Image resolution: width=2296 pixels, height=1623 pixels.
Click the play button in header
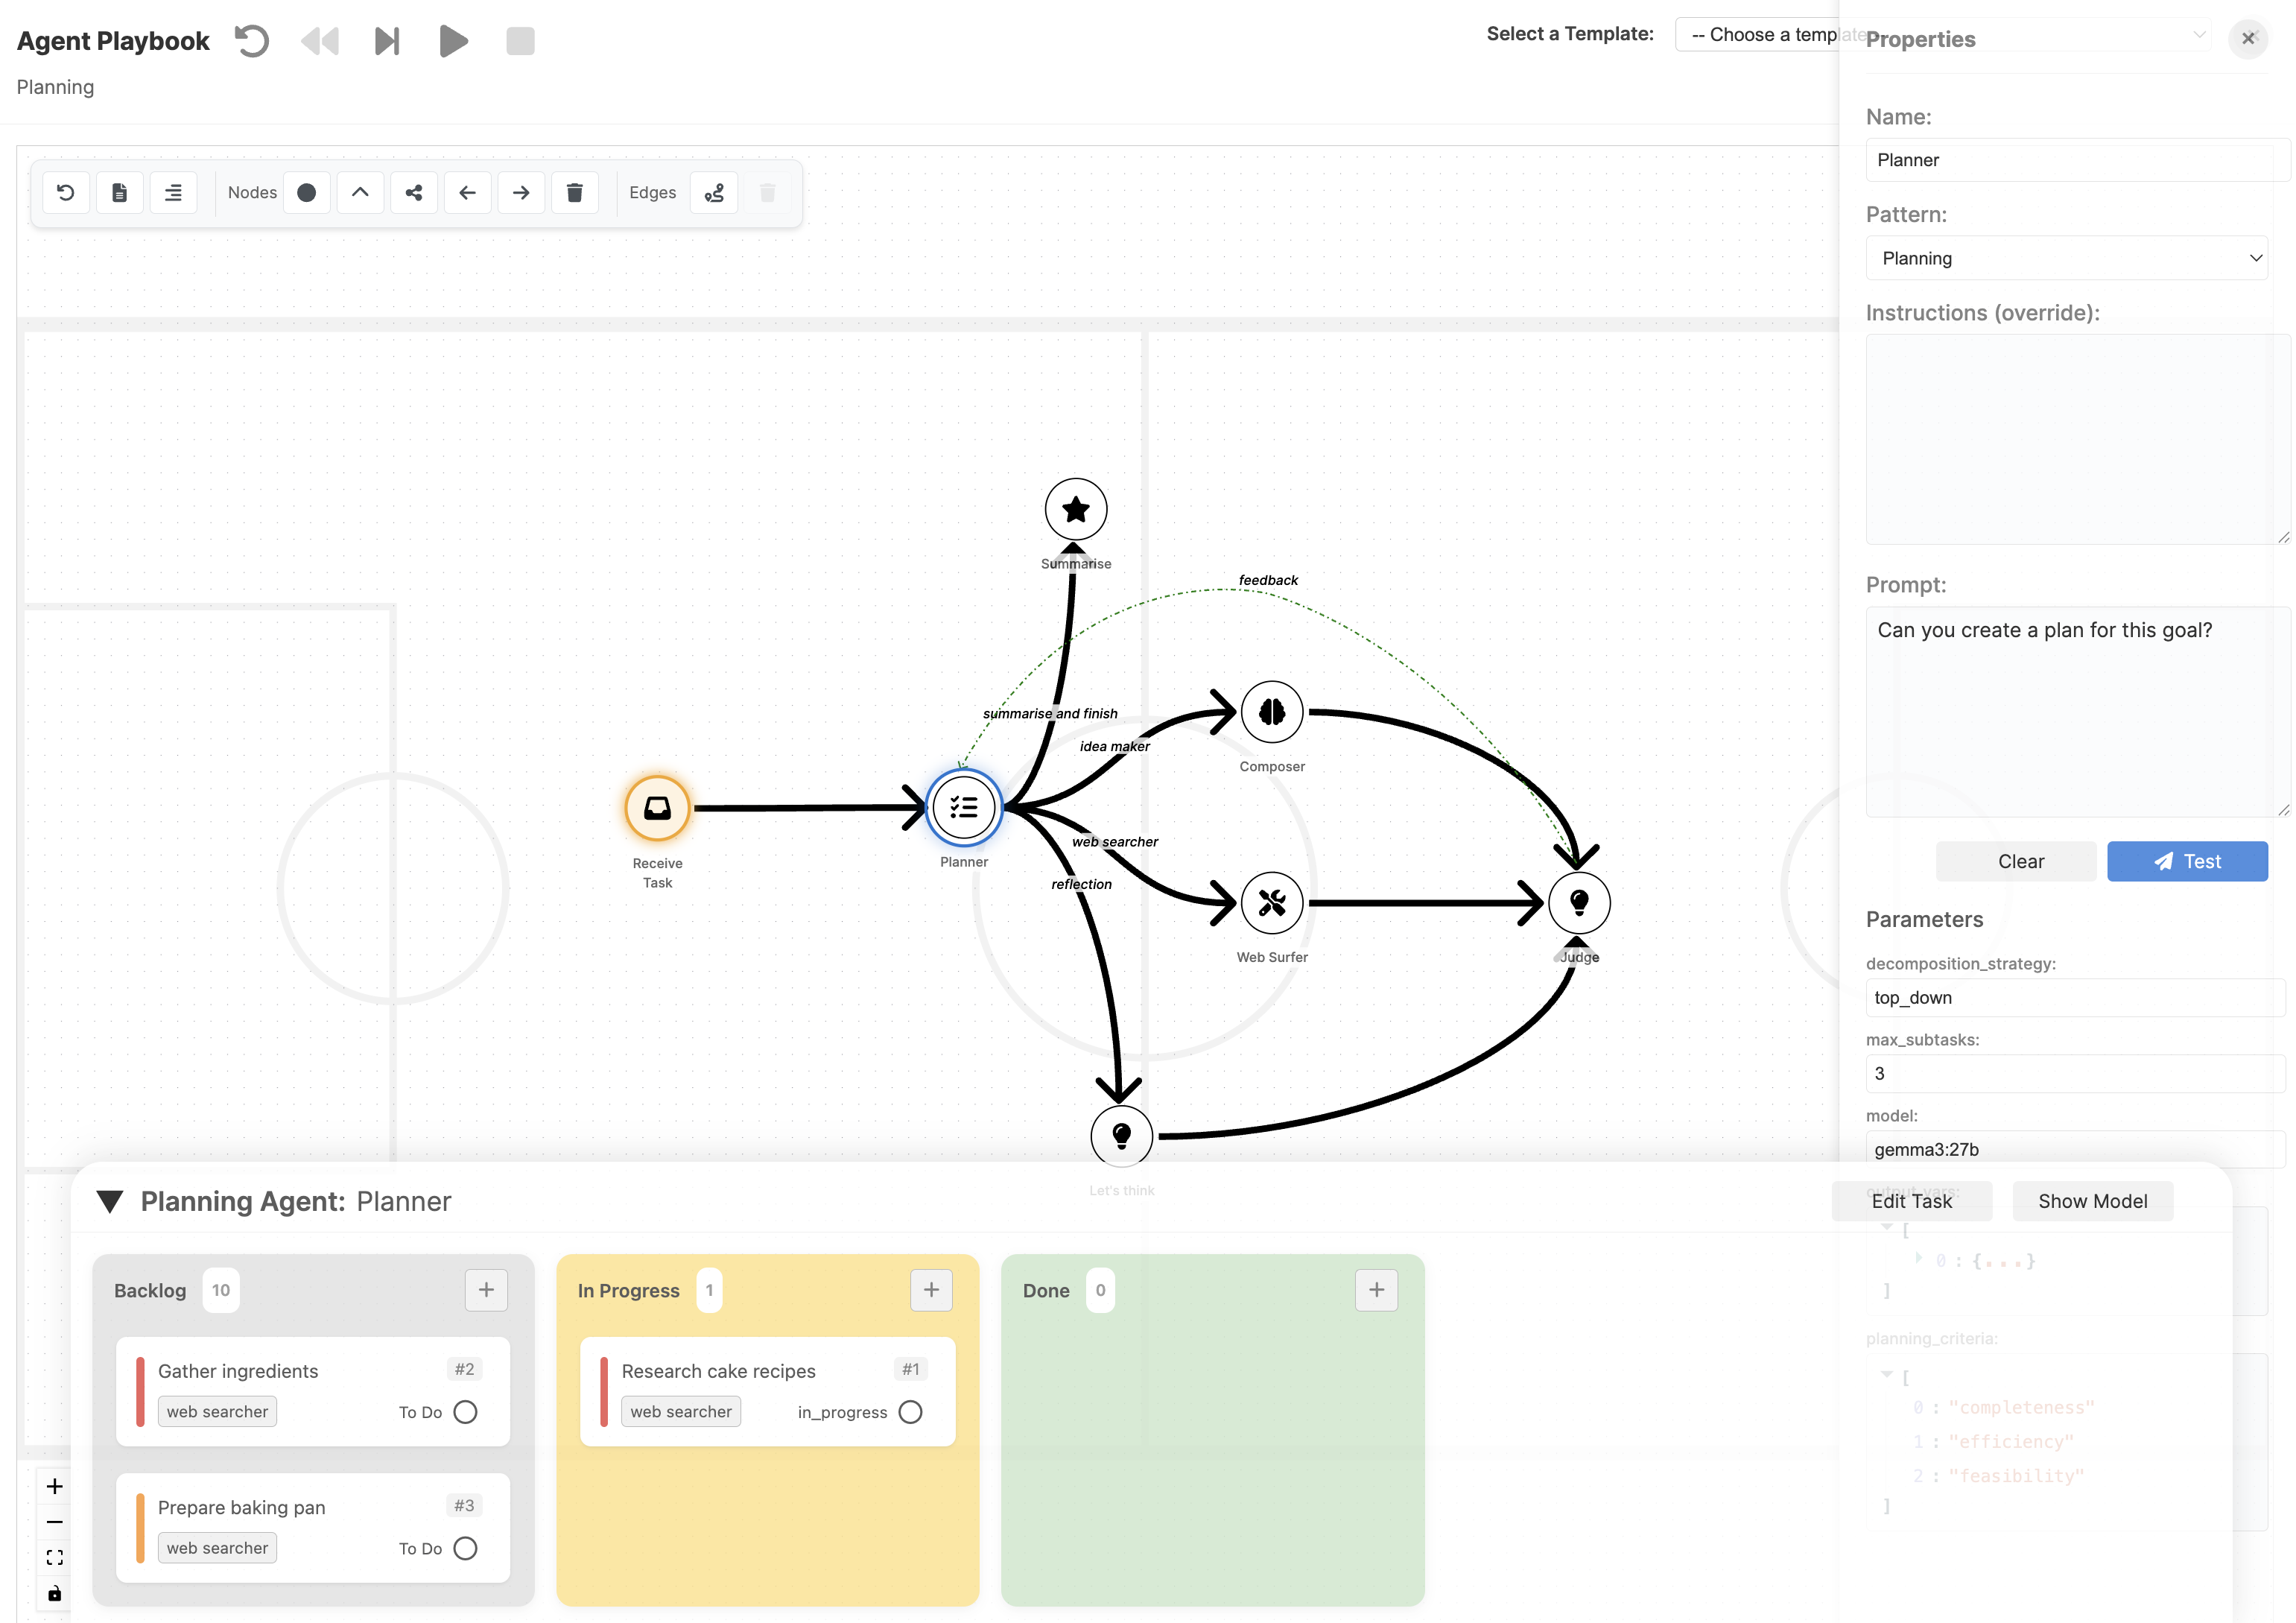453,41
